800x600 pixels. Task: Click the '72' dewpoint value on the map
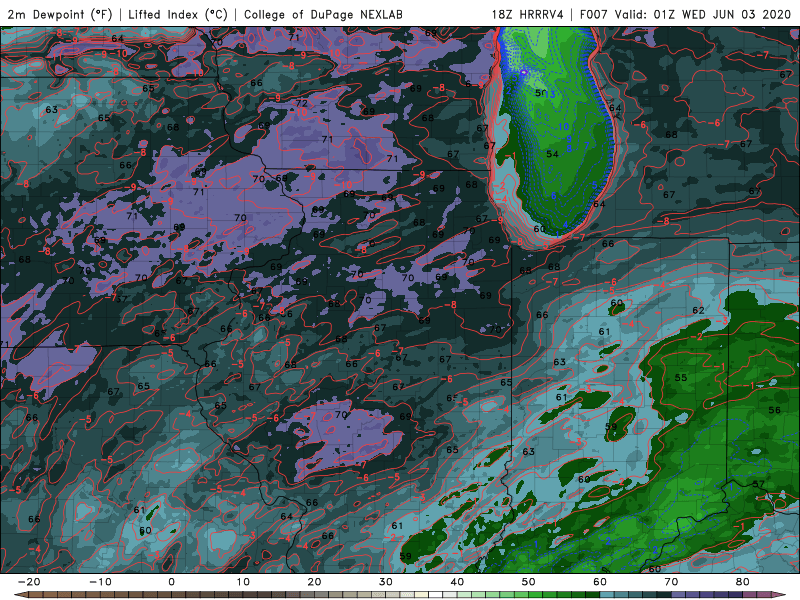coord(302,104)
